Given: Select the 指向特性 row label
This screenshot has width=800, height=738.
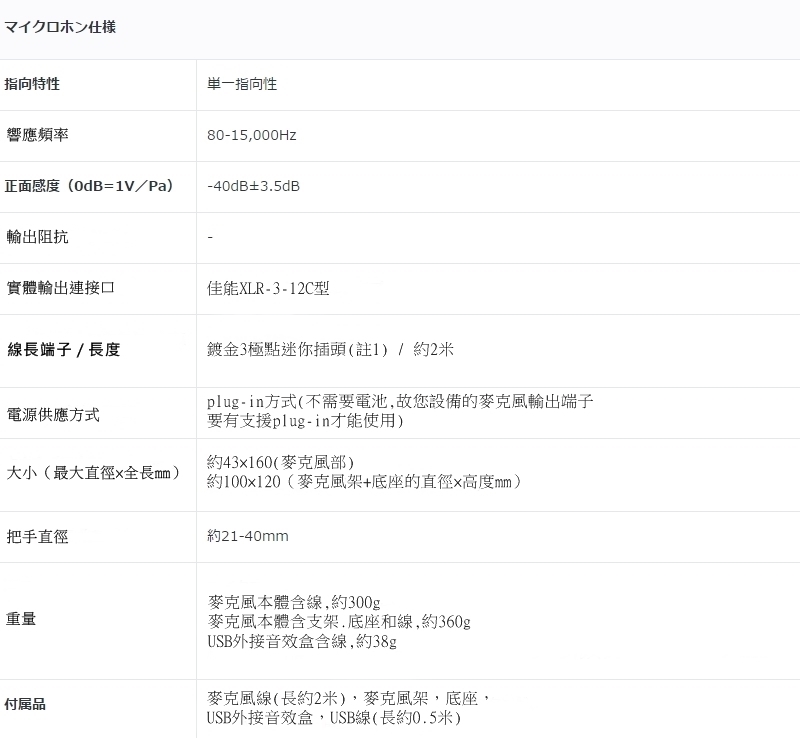Looking at the screenshot, I should point(33,84).
